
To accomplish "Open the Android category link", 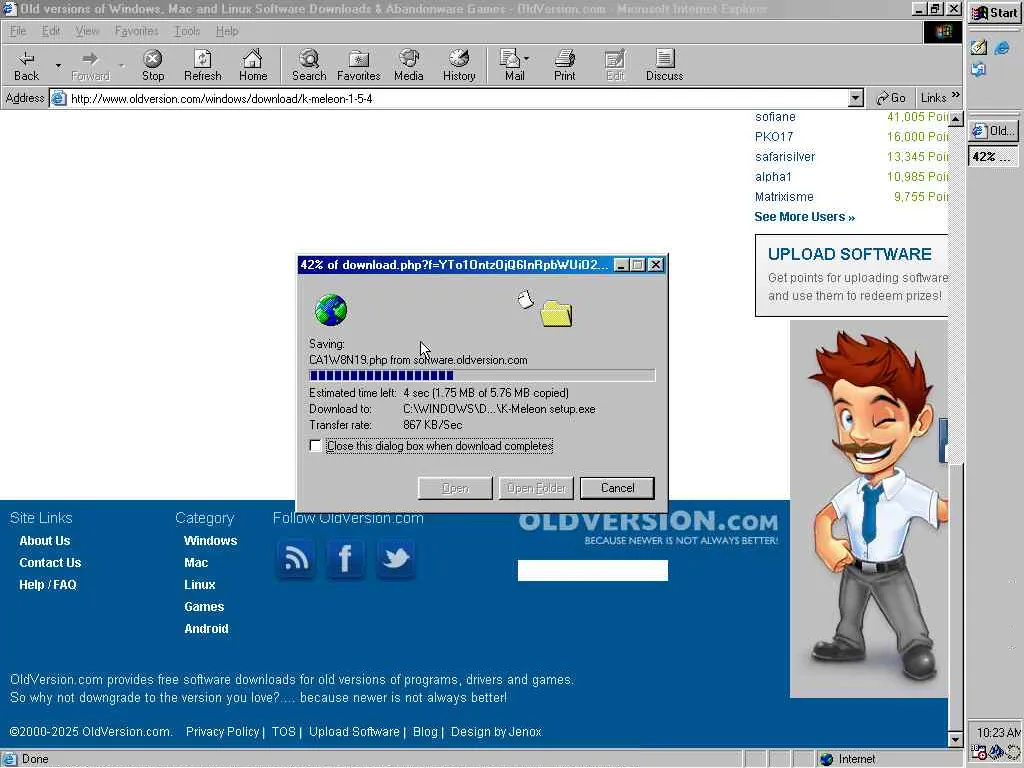I will pyautogui.click(x=206, y=629).
